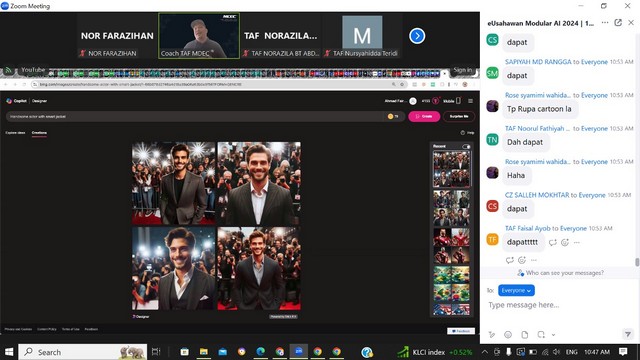Click the screenshot capture icon in chat

541,335
